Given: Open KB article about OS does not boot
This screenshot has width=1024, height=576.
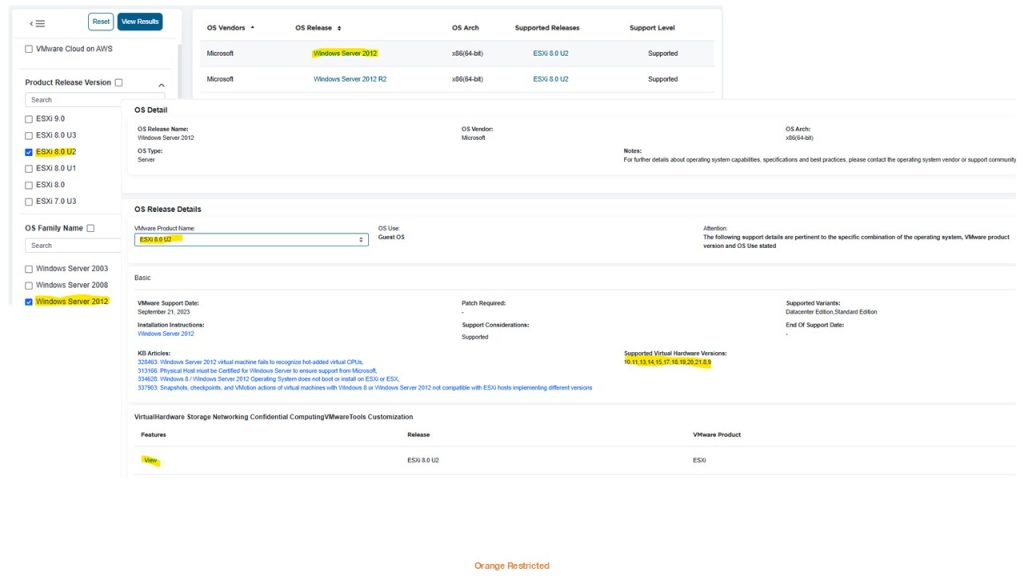Looking at the screenshot, I should [268, 379].
